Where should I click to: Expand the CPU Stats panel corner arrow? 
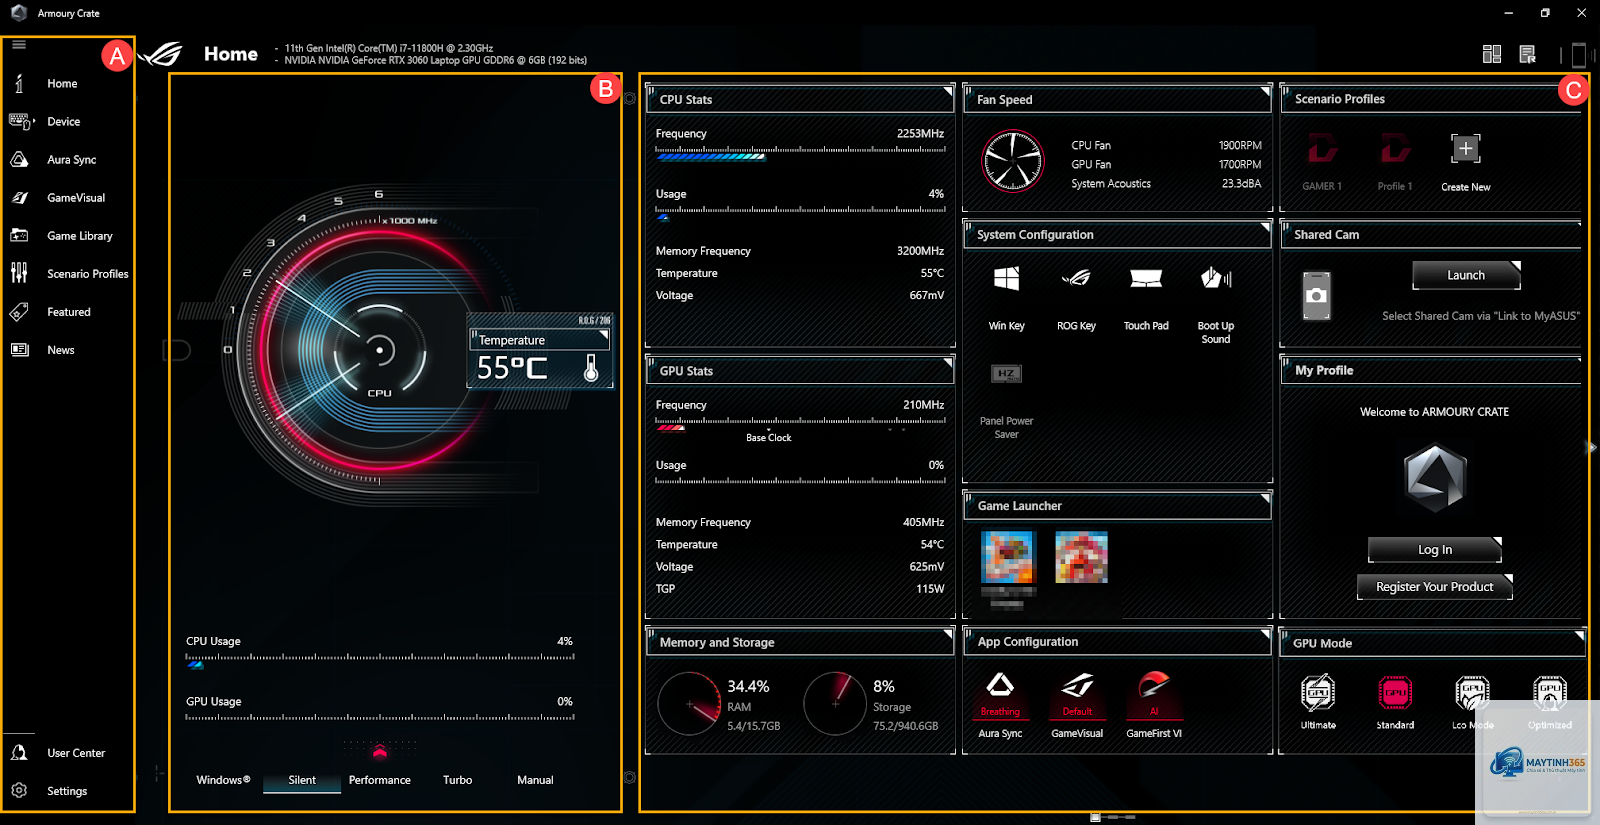click(x=948, y=92)
